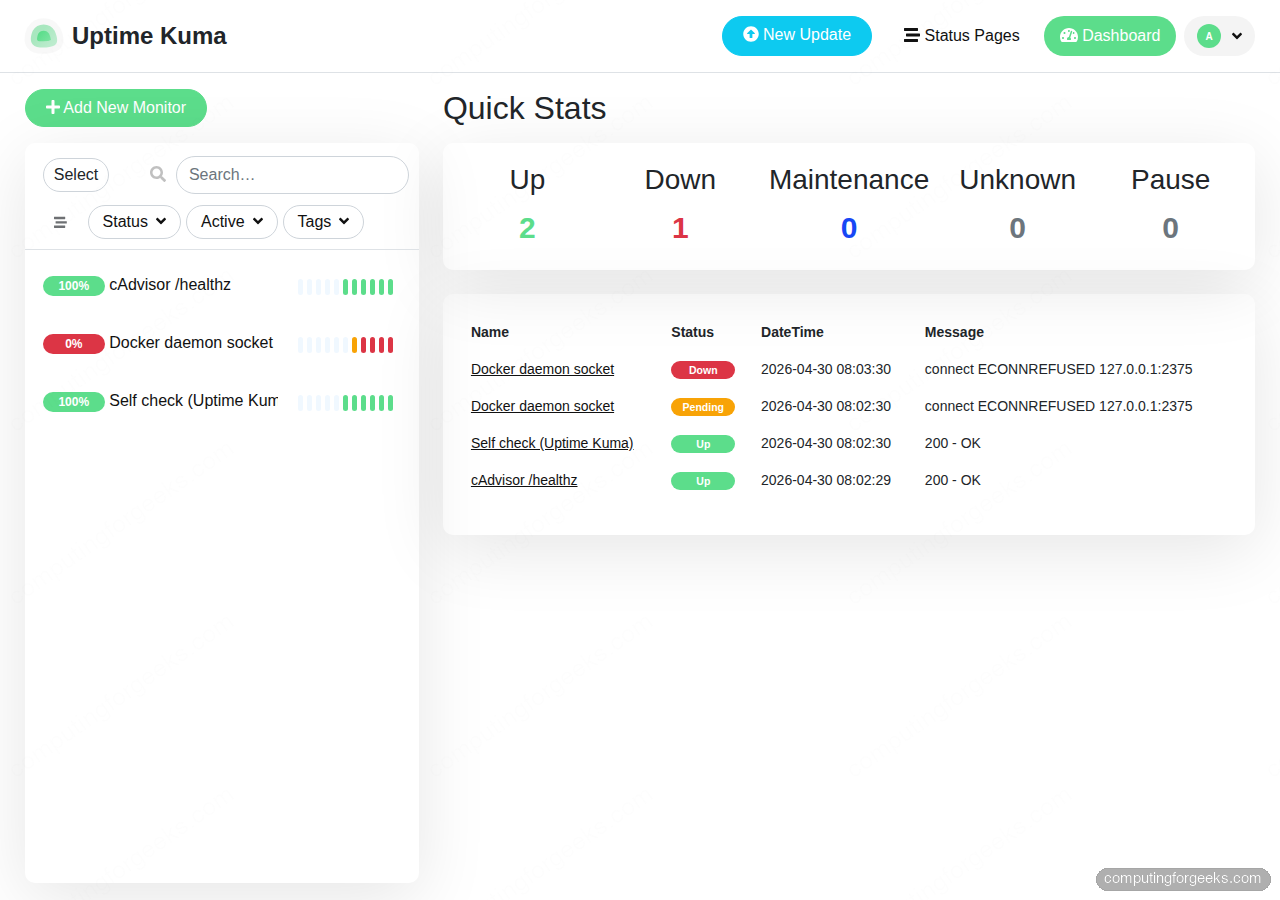Click the user avatar A icon

tap(1209, 36)
